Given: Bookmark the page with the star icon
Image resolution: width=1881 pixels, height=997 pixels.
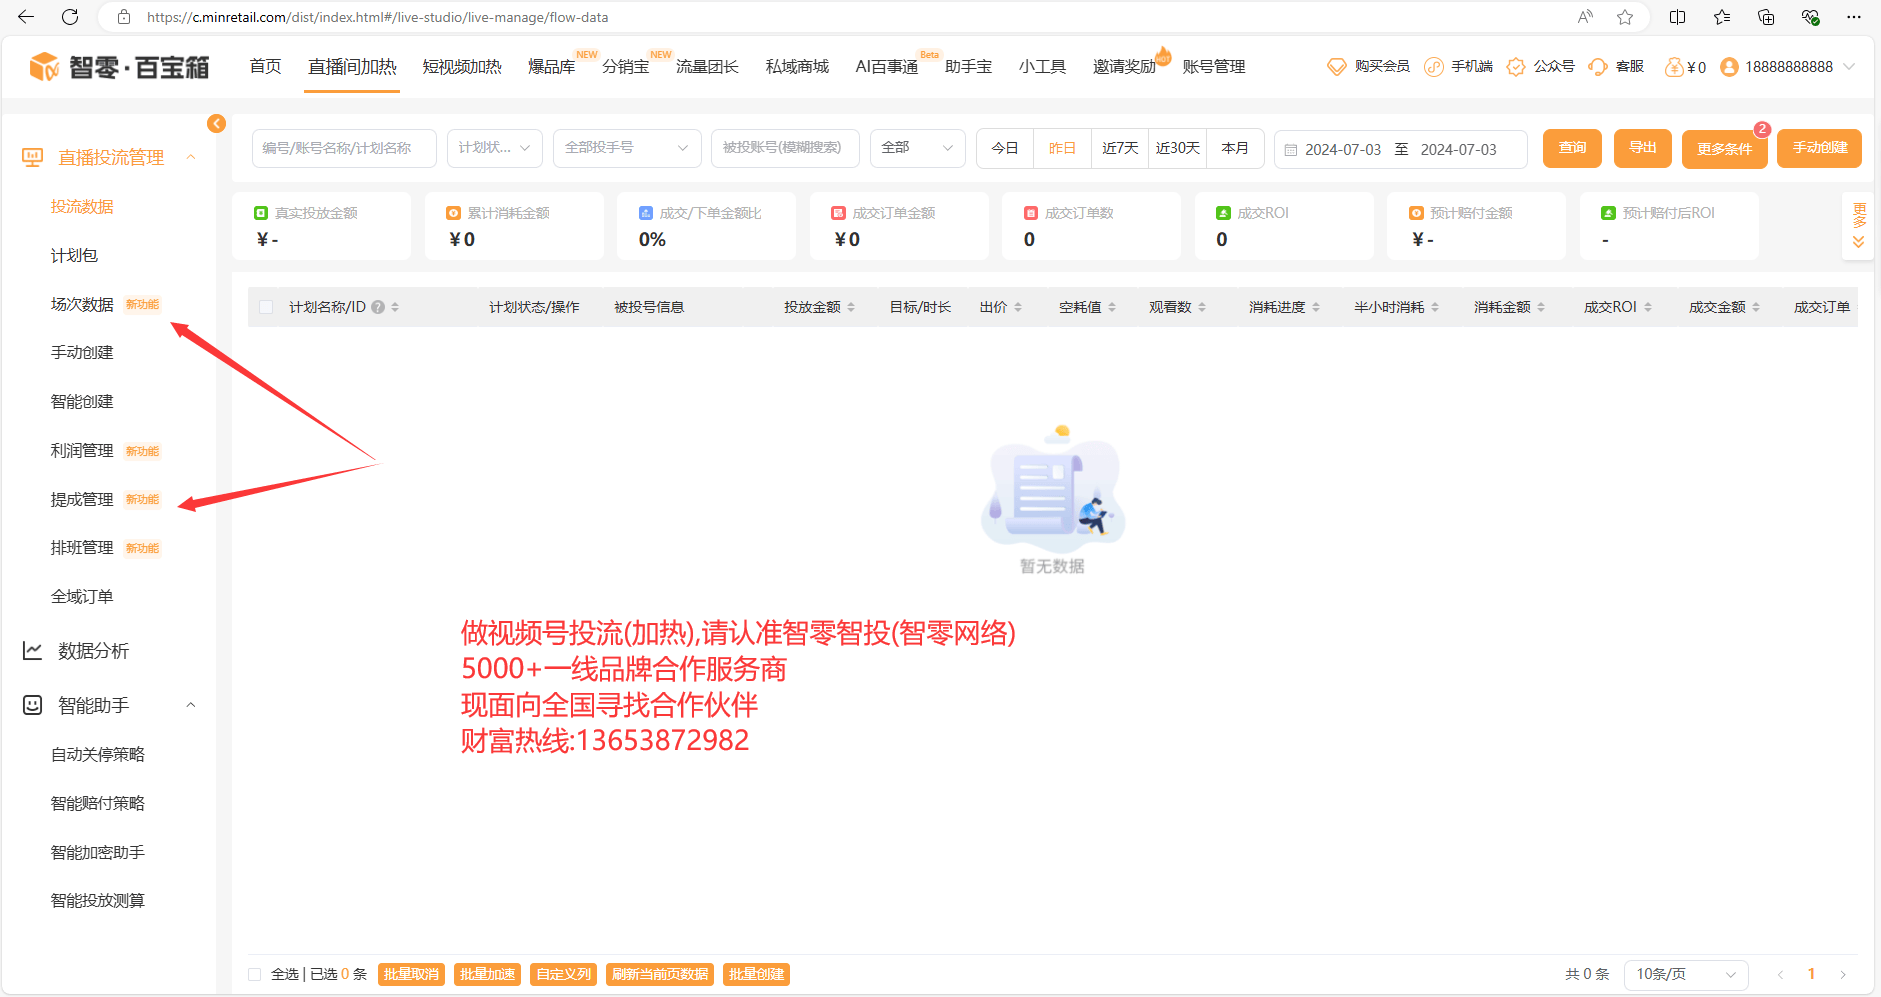Looking at the screenshot, I should point(1625,17).
